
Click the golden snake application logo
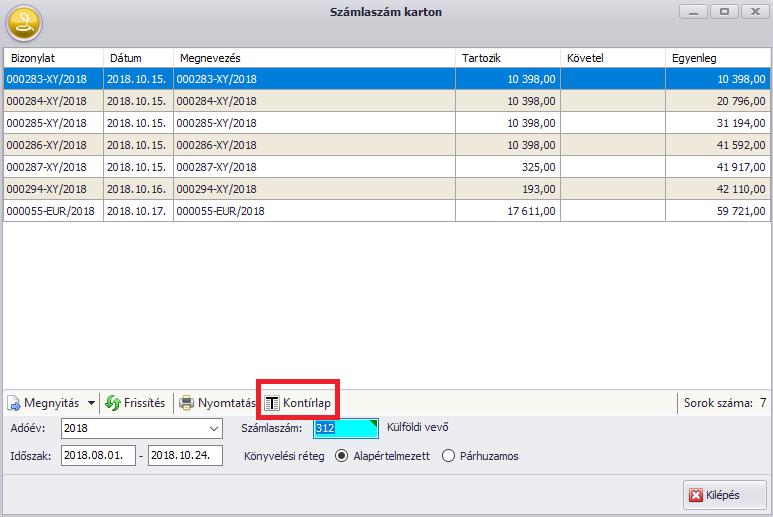24,23
